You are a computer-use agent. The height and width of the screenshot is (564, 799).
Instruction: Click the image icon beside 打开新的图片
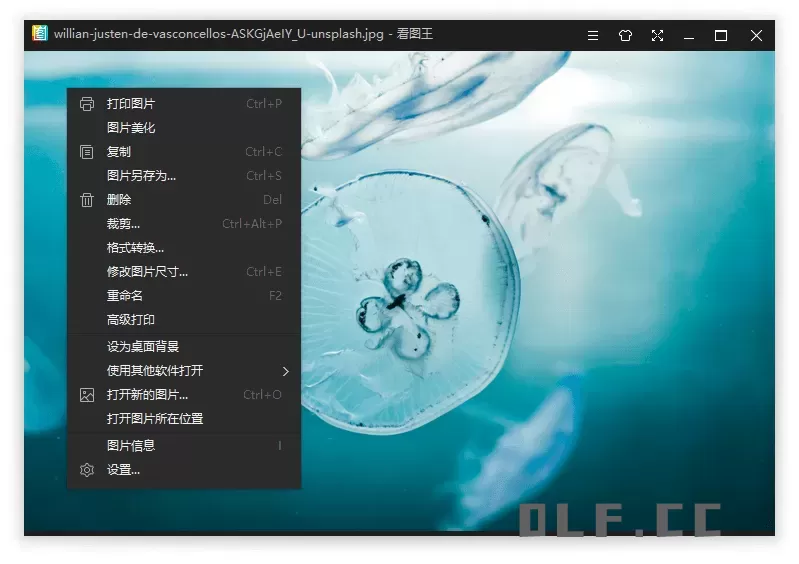click(87, 395)
